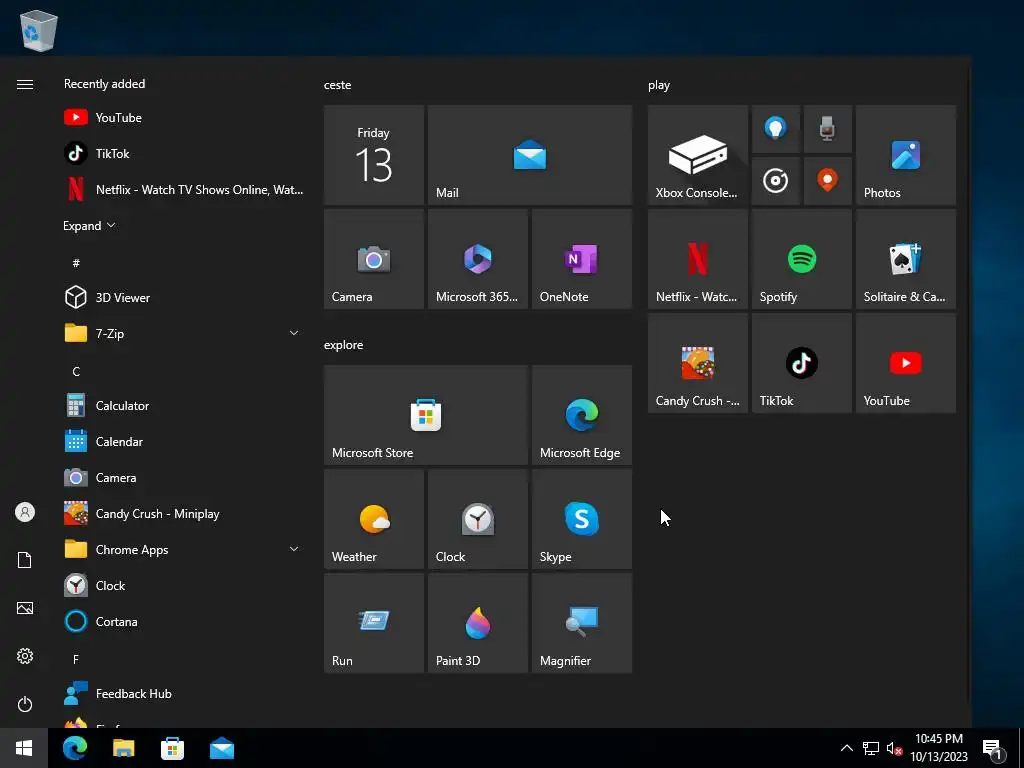Open the Mail tile
The width and height of the screenshot is (1024, 768).
pos(530,155)
